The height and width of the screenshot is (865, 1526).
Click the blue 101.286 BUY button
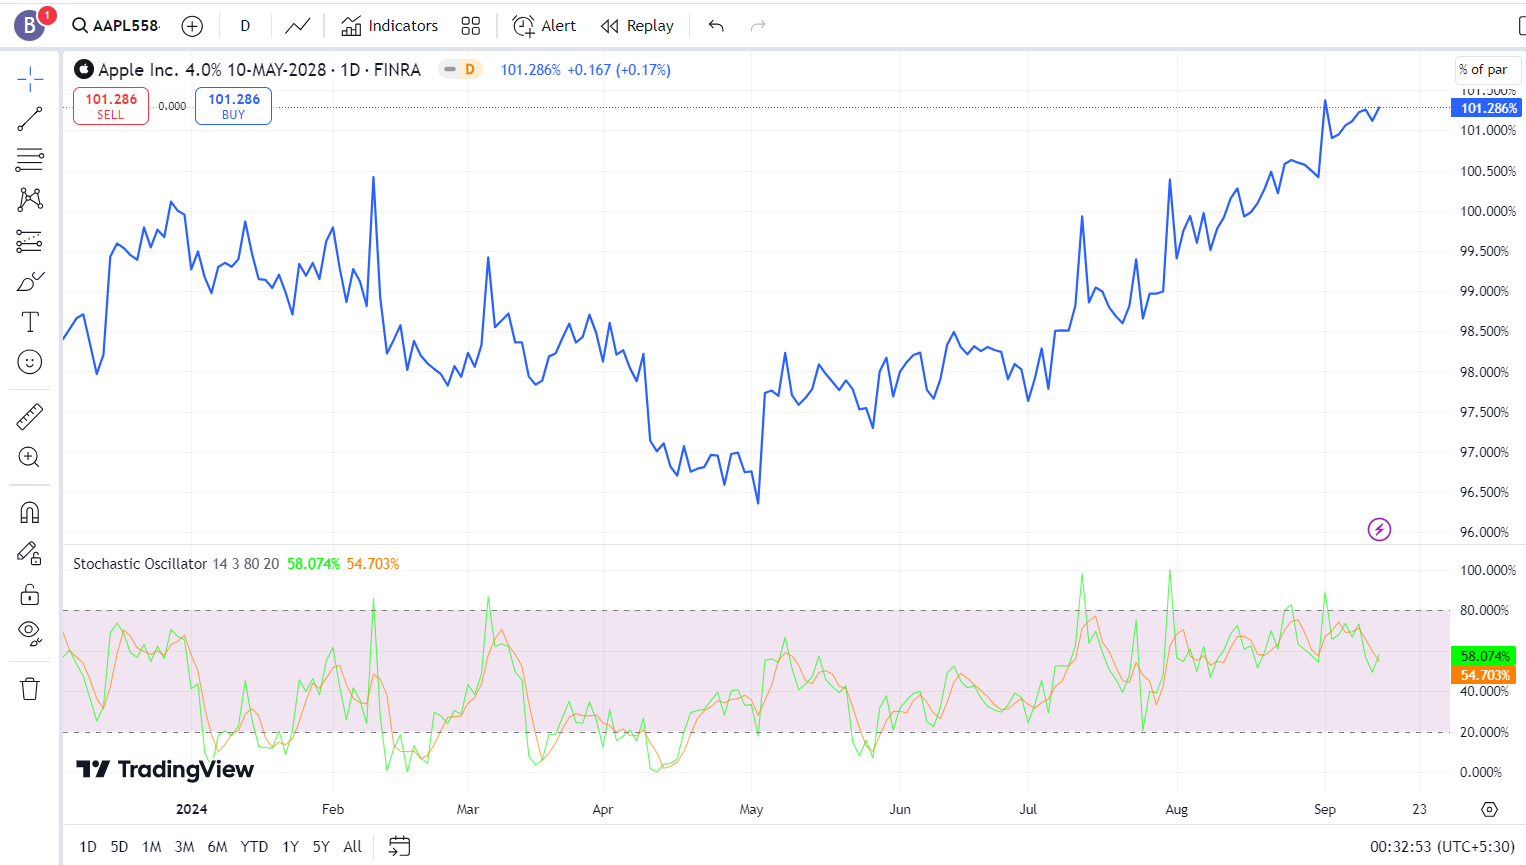click(x=233, y=106)
